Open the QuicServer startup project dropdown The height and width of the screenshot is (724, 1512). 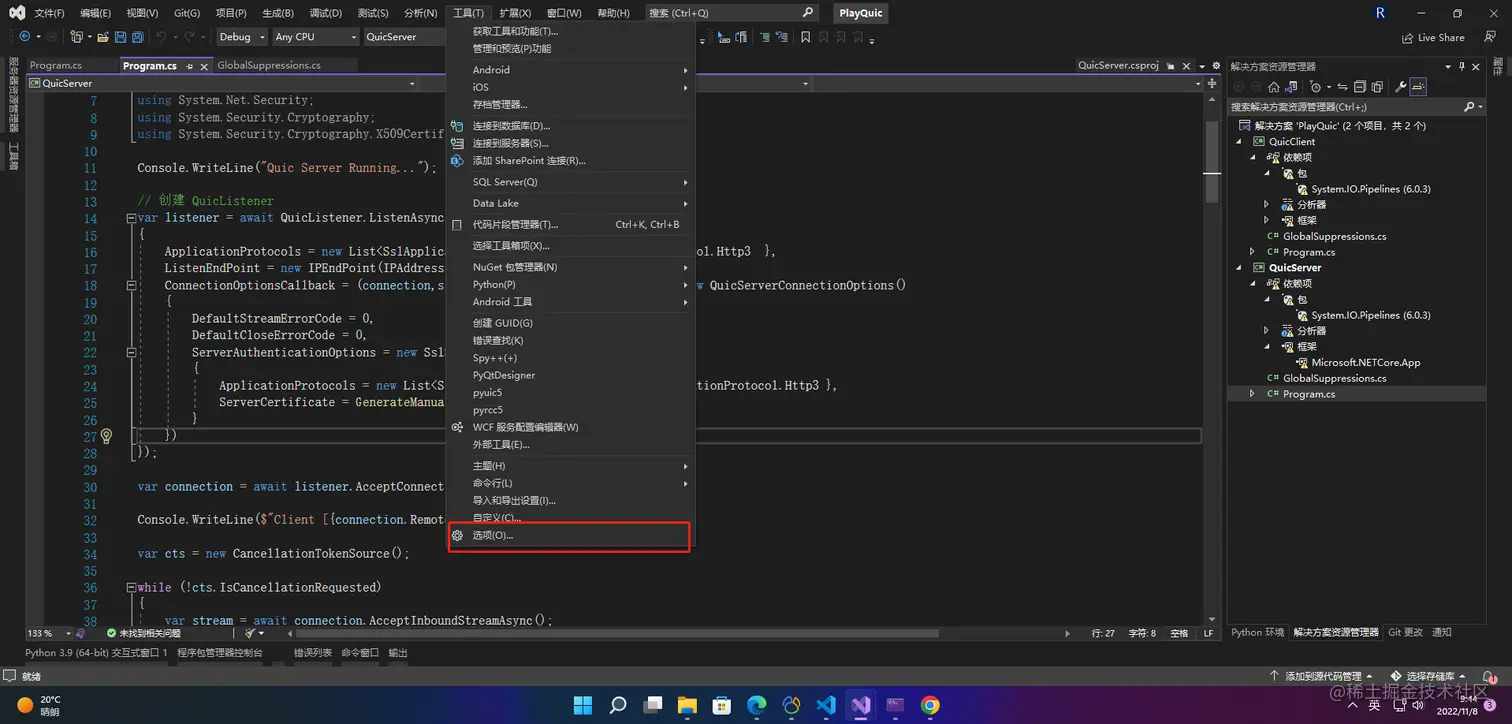(404, 37)
